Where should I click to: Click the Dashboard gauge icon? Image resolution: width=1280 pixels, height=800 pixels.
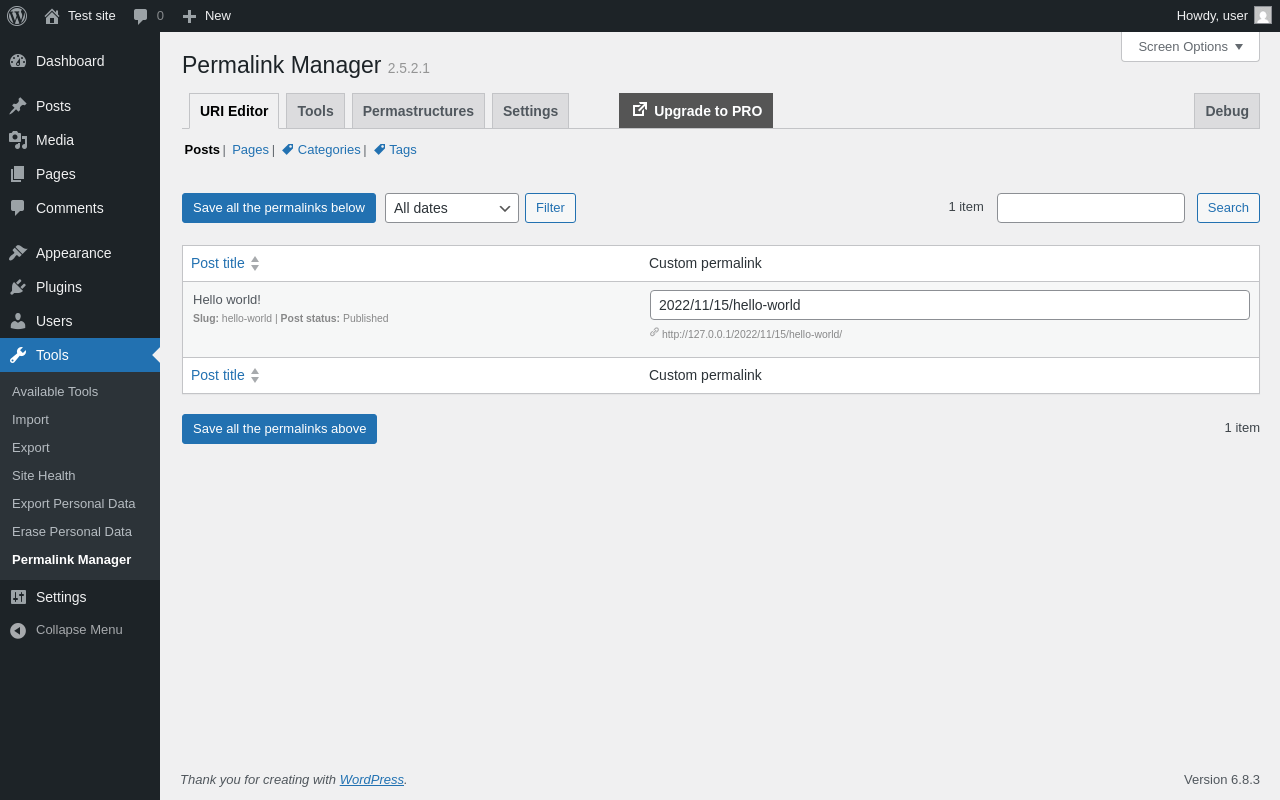pos(18,61)
